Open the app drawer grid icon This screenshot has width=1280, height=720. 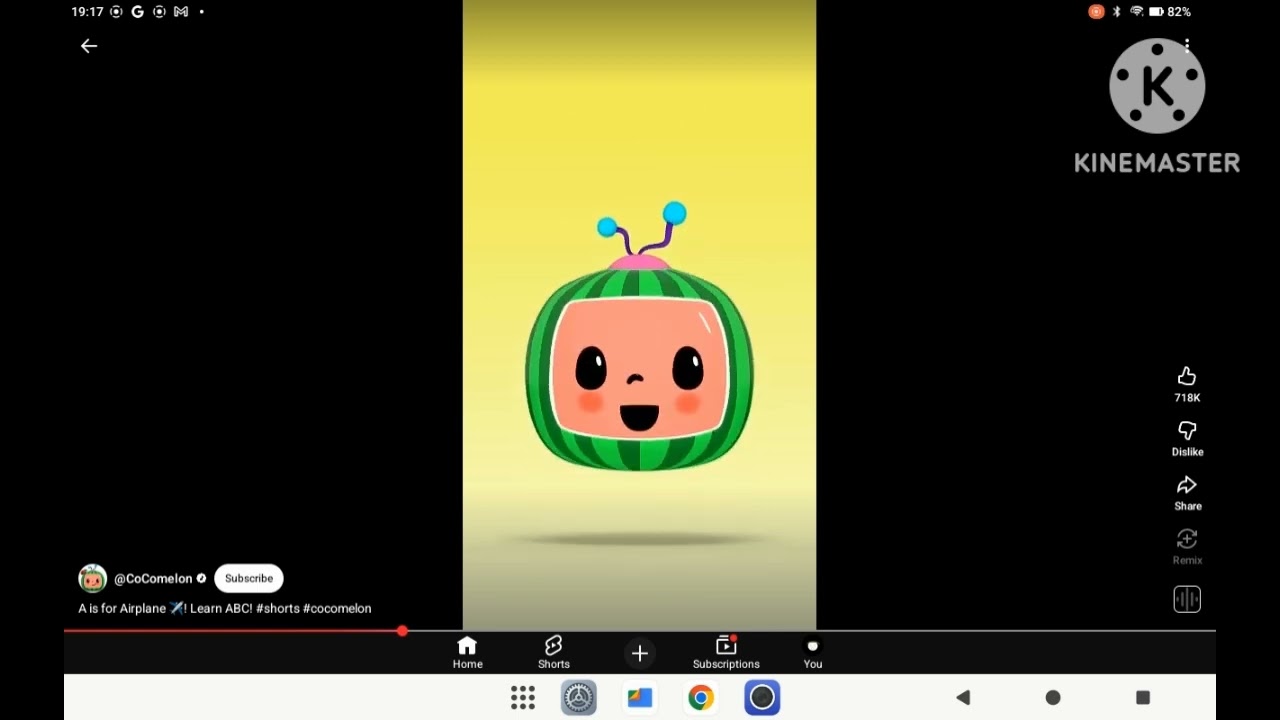tap(523, 698)
